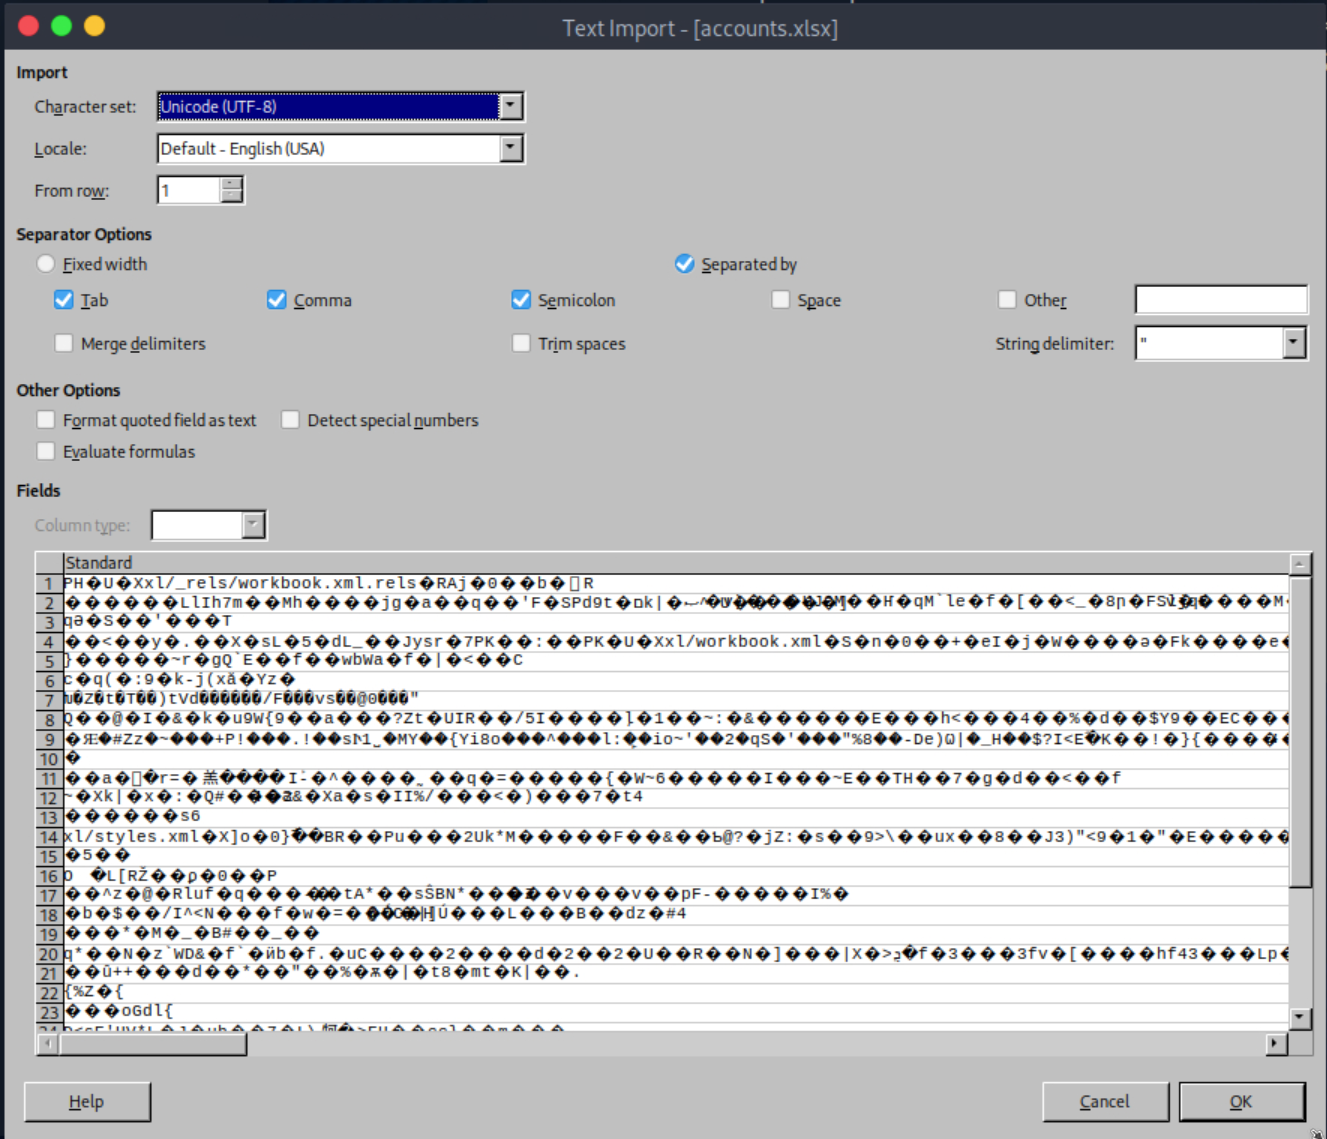Disable the Semicolon separator
The image size is (1327, 1139).
(x=520, y=299)
